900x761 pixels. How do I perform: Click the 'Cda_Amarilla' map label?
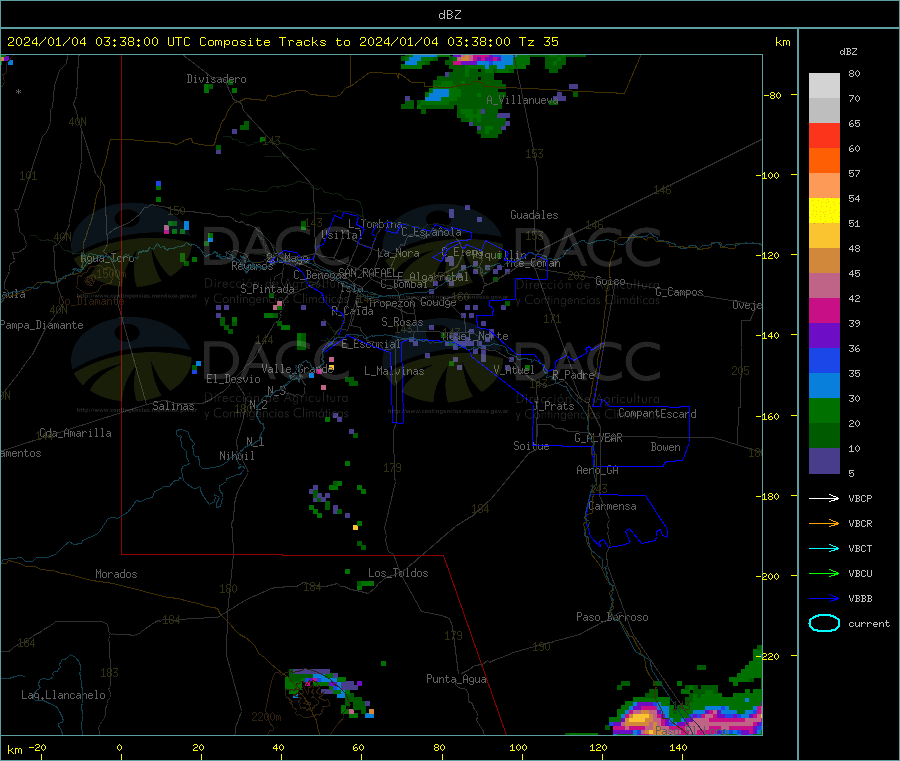click(x=75, y=433)
